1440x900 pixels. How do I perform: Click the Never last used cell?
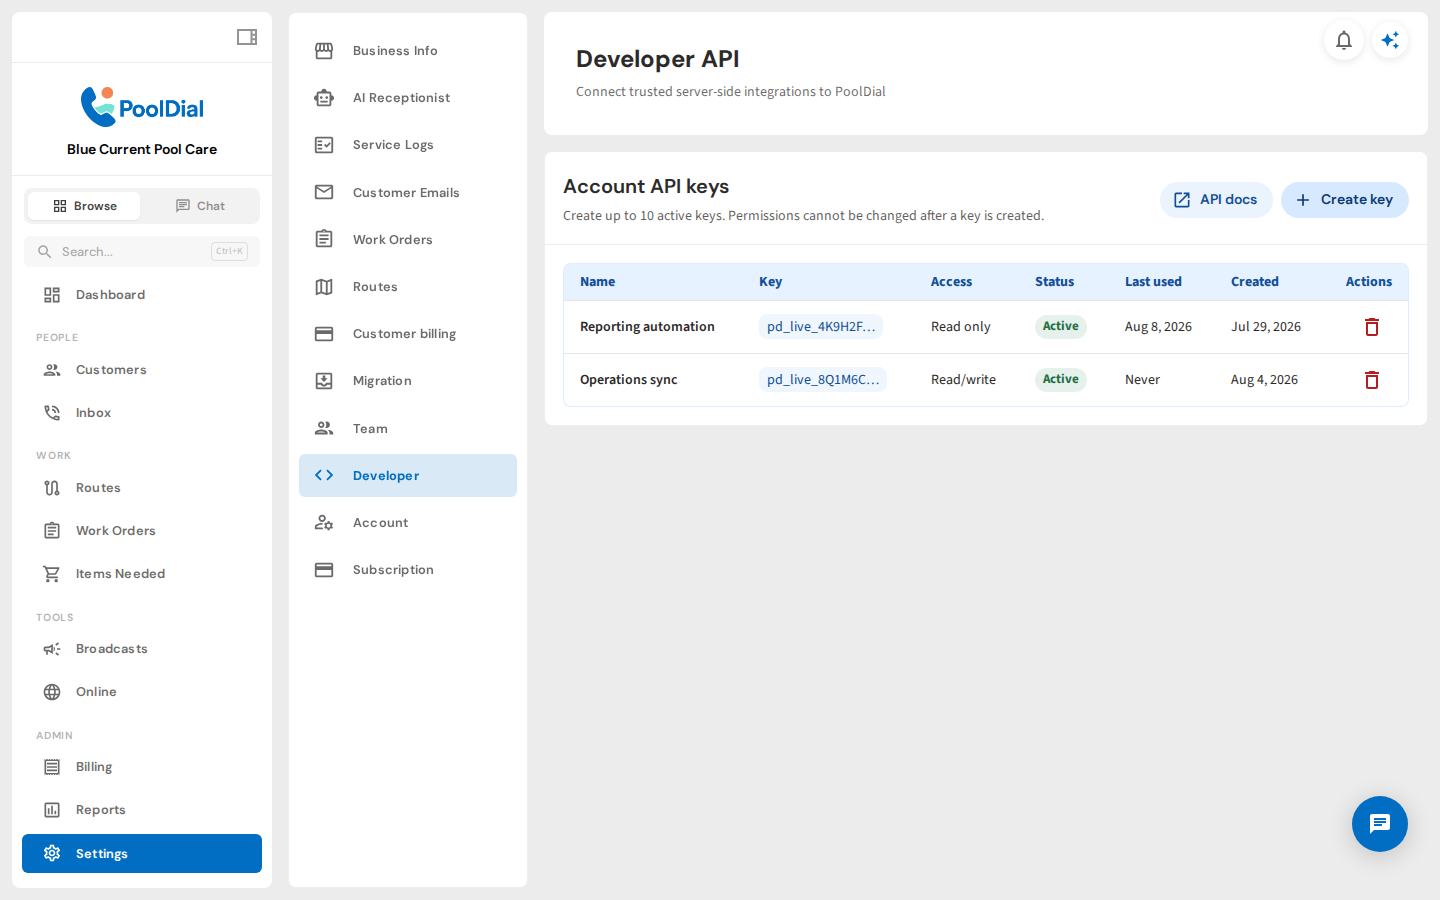1142,380
